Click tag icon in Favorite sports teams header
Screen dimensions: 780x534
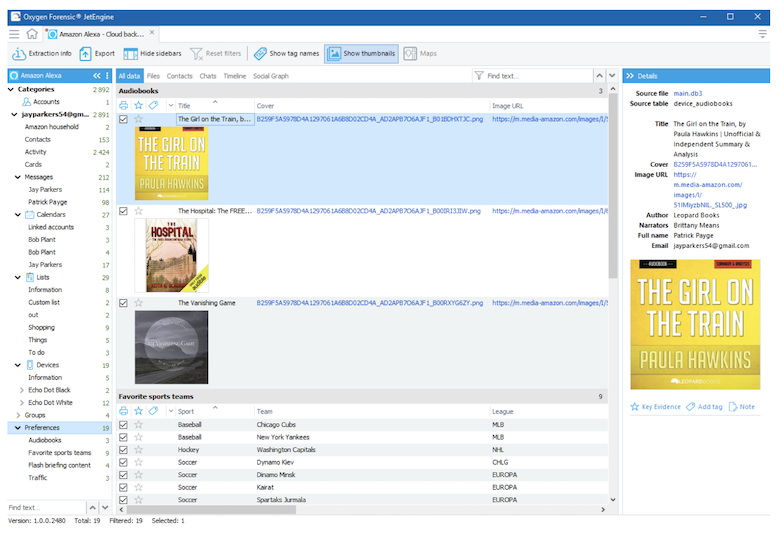[153, 411]
